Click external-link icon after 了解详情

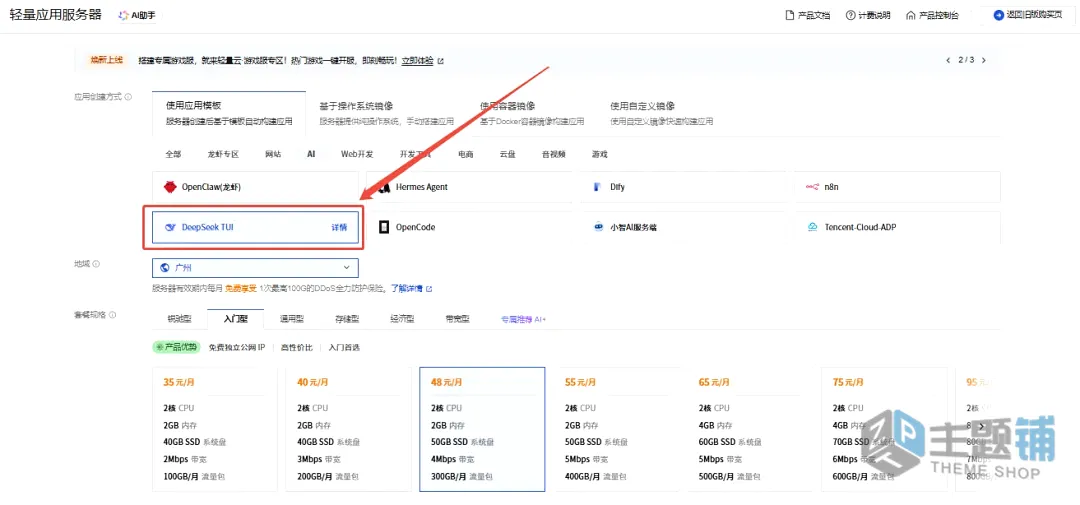click(429, 289)
